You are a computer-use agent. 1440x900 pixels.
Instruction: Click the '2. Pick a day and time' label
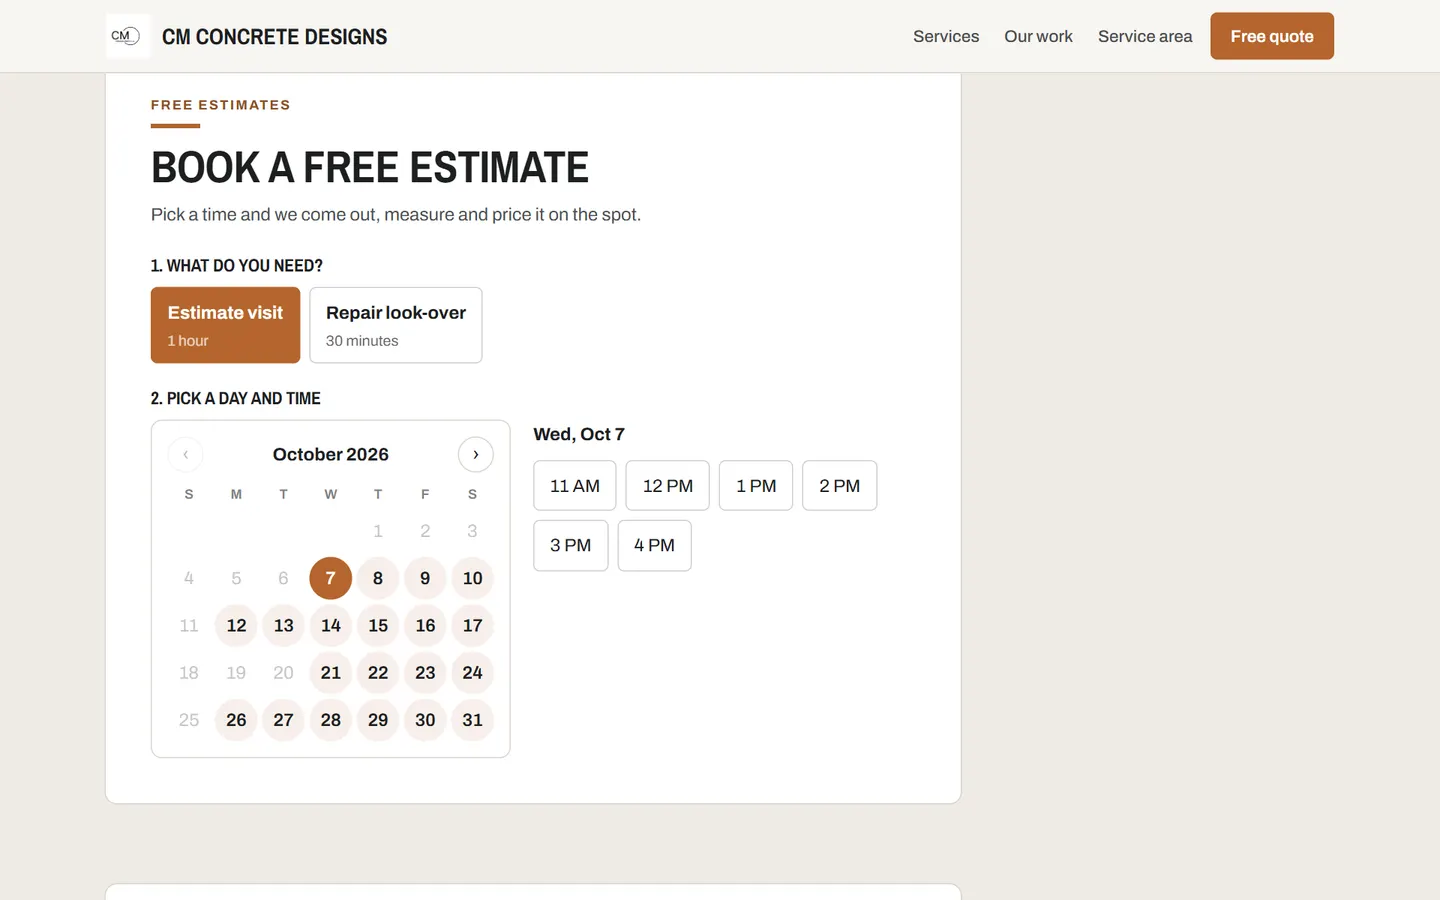coord(236,398)
